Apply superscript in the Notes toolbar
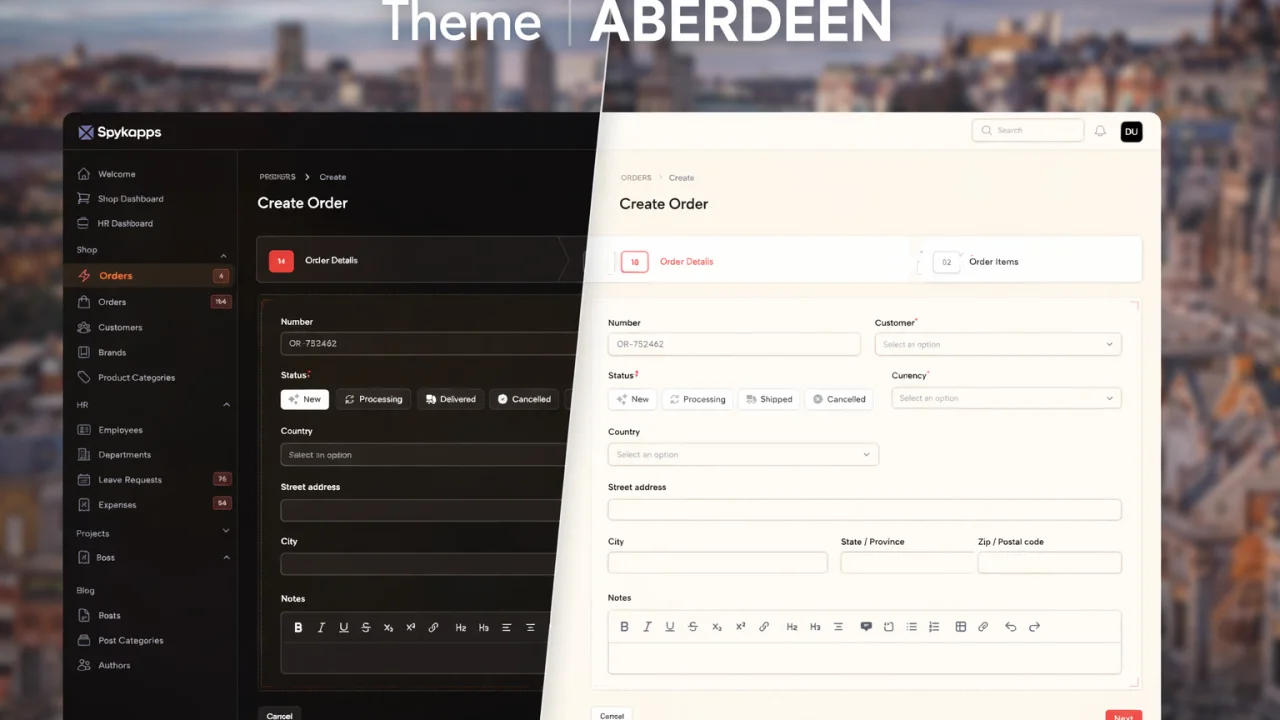1280x720 pixels. click(x=740, y=626)
